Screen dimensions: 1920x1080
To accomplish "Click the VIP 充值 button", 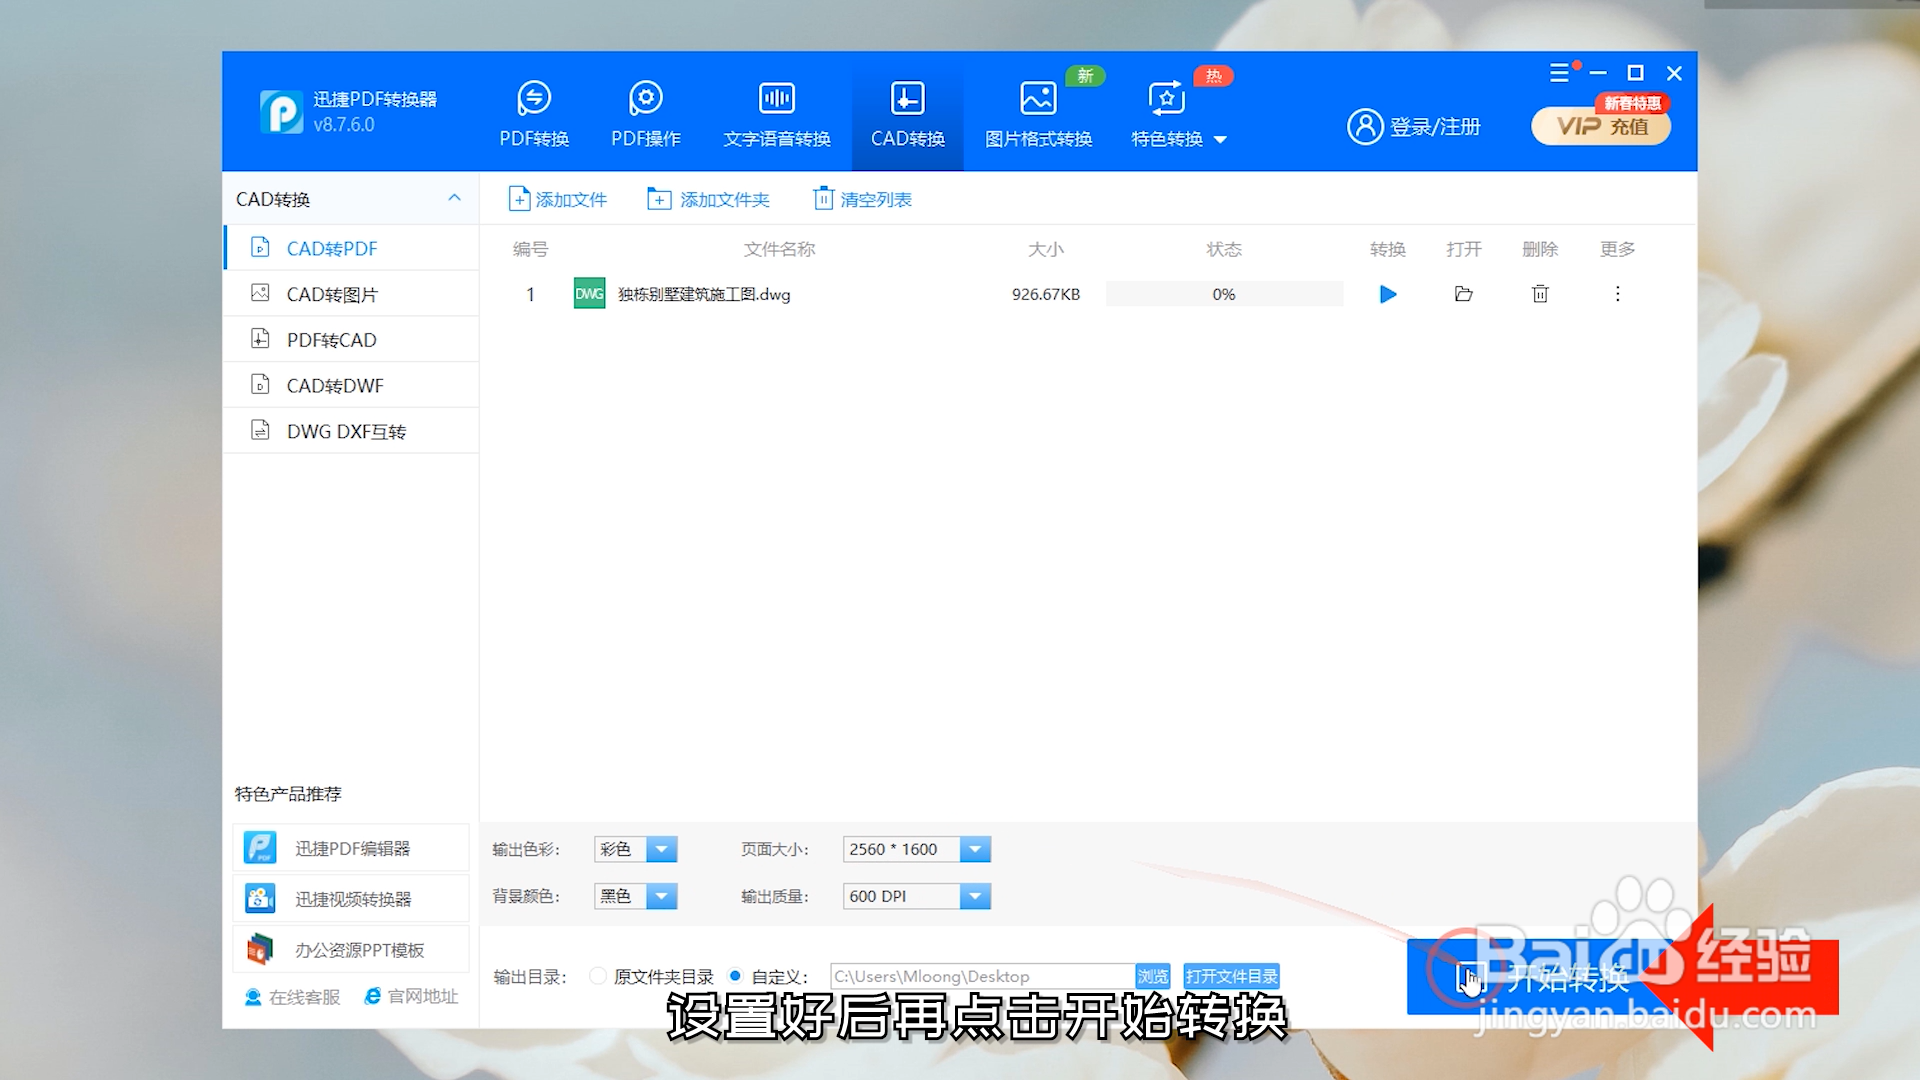I will pos(1601,126).
